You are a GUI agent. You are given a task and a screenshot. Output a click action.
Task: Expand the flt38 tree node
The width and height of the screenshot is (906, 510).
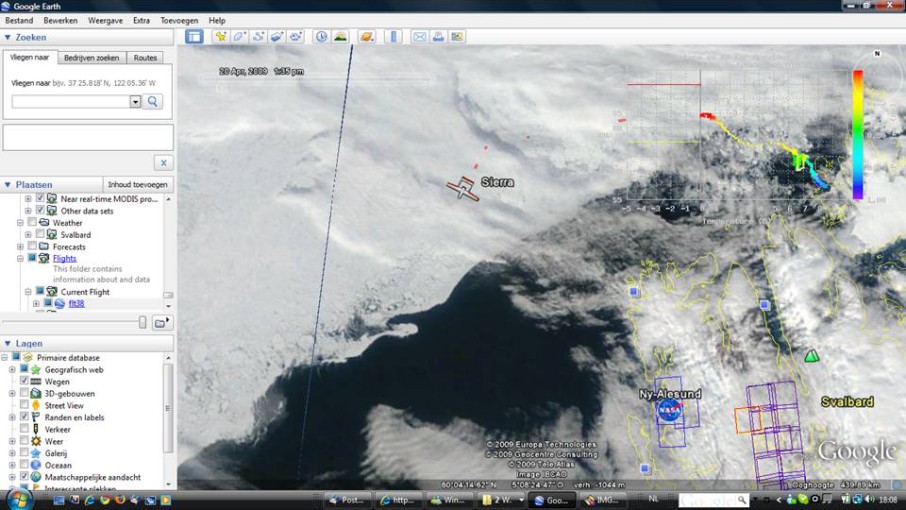(36, 303)
